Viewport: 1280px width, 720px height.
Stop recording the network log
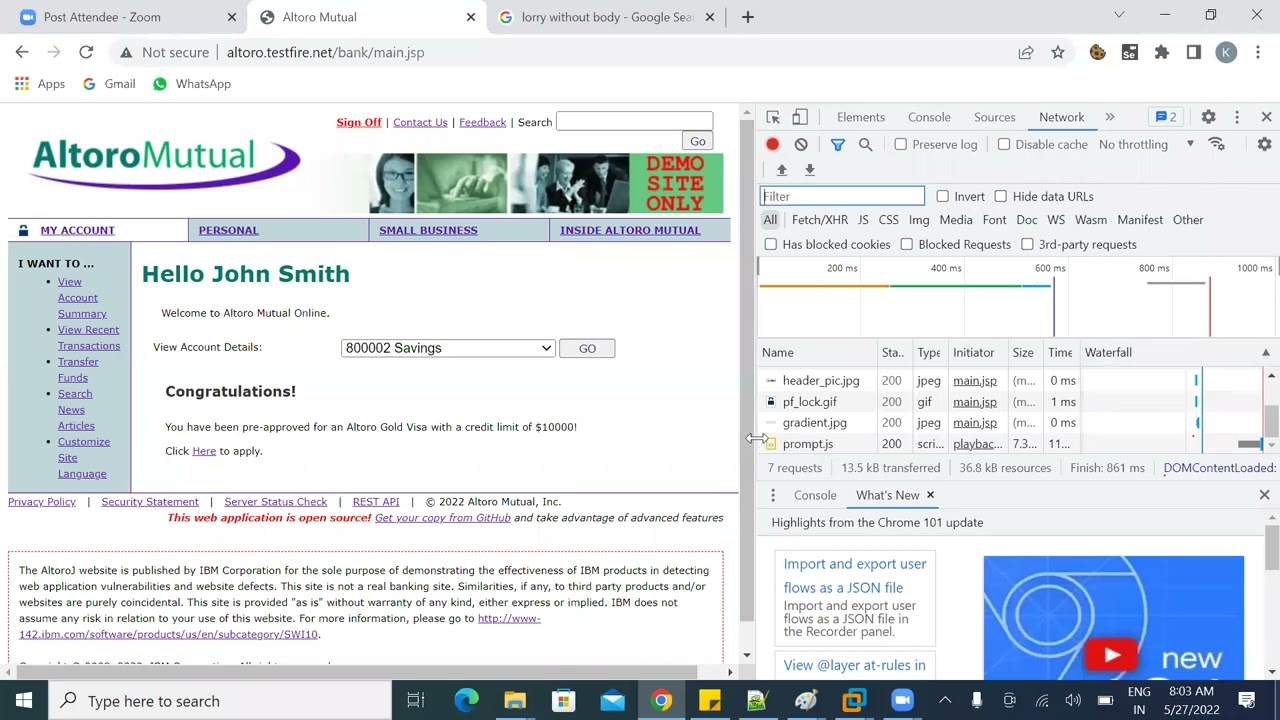[x=772, y=144]
